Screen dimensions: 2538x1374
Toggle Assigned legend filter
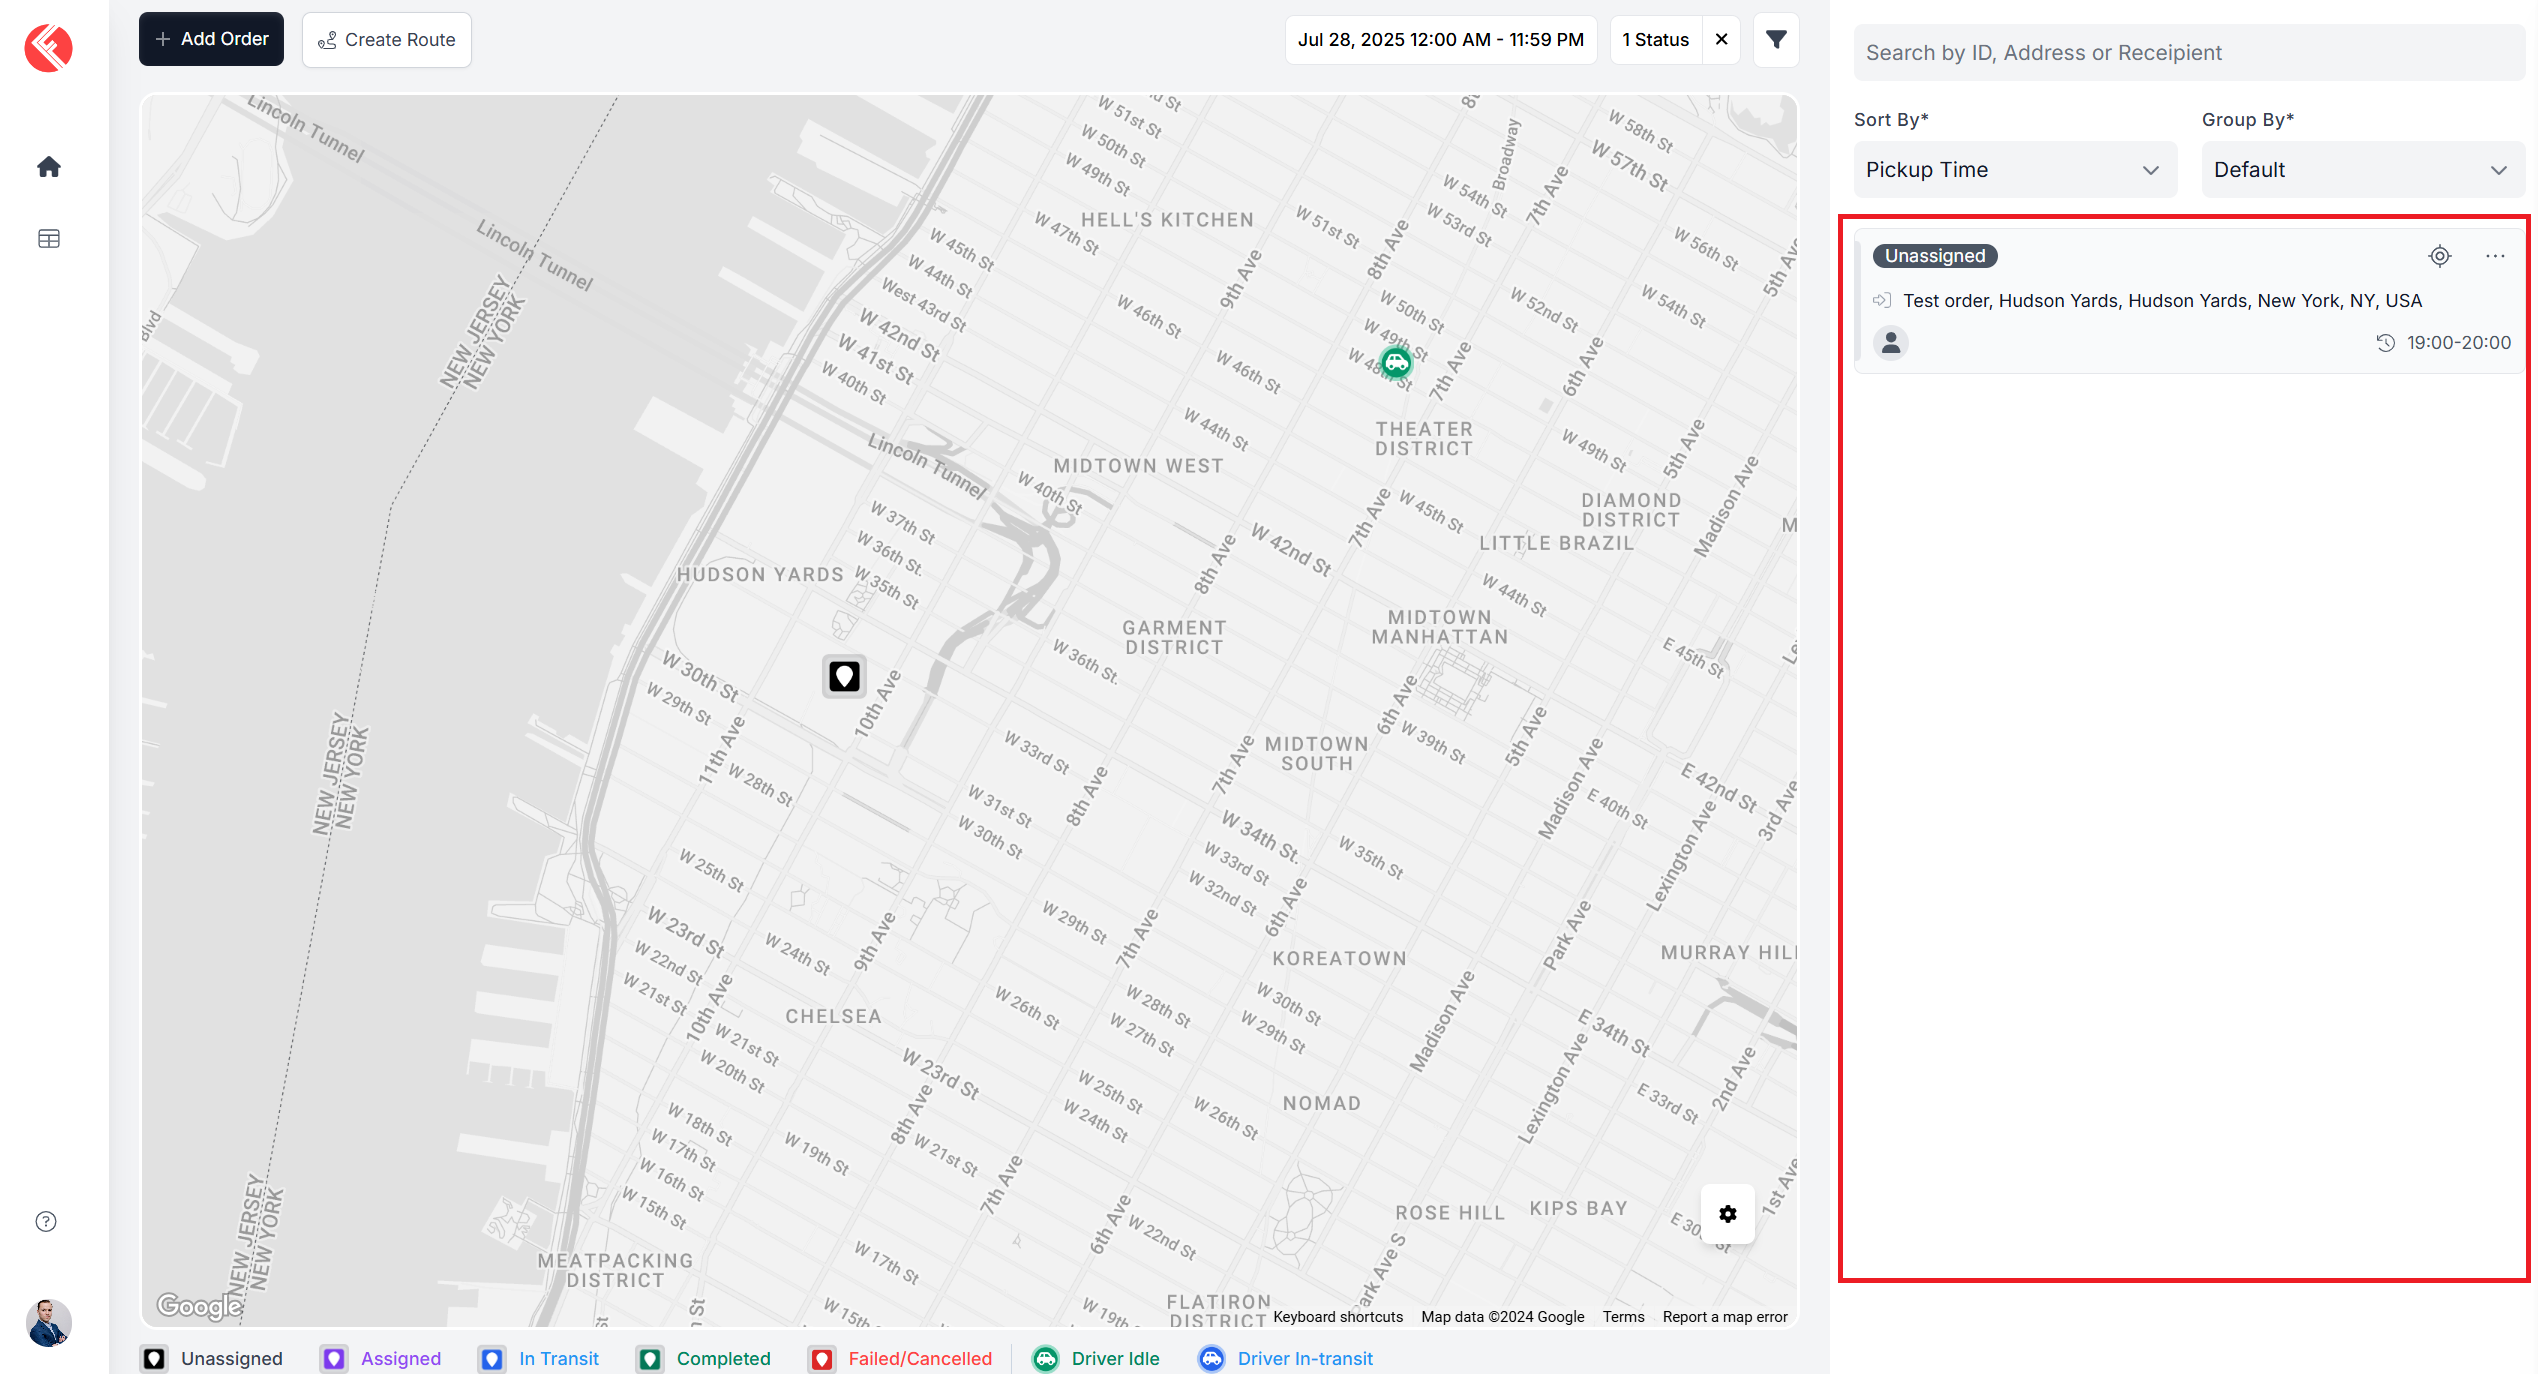381,1358
